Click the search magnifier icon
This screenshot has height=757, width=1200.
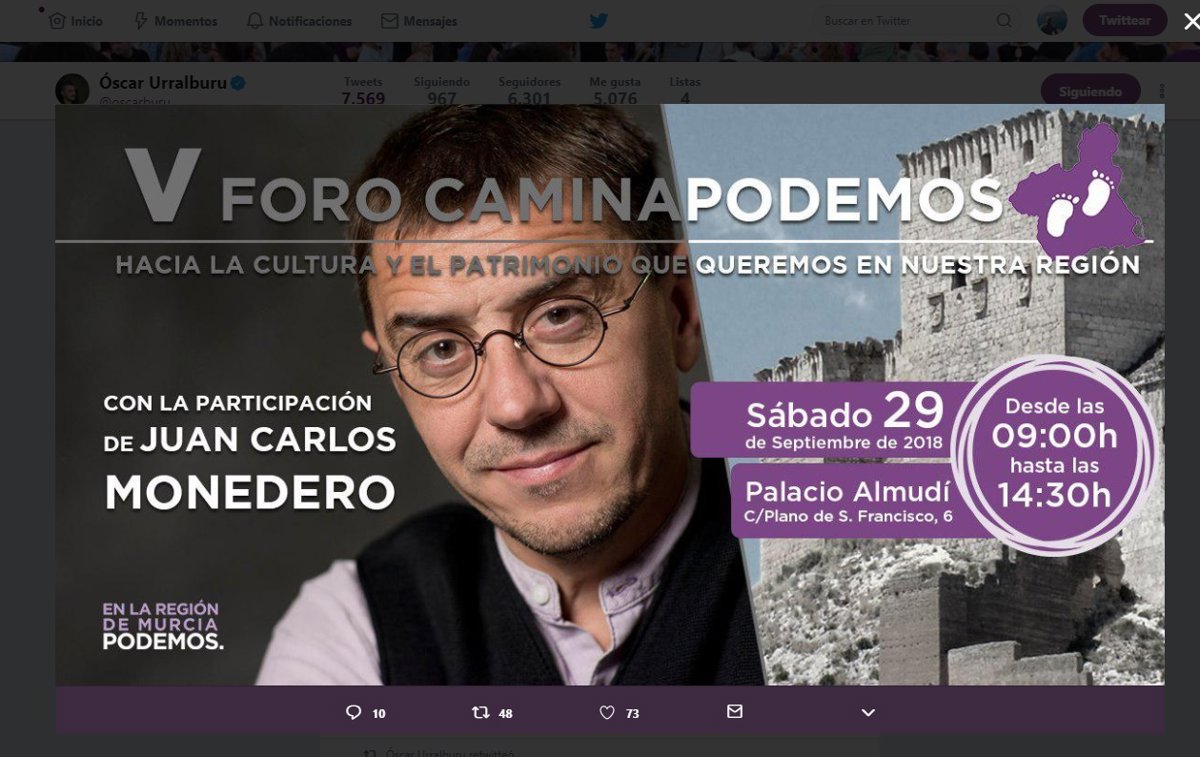tap(1004, 21)
